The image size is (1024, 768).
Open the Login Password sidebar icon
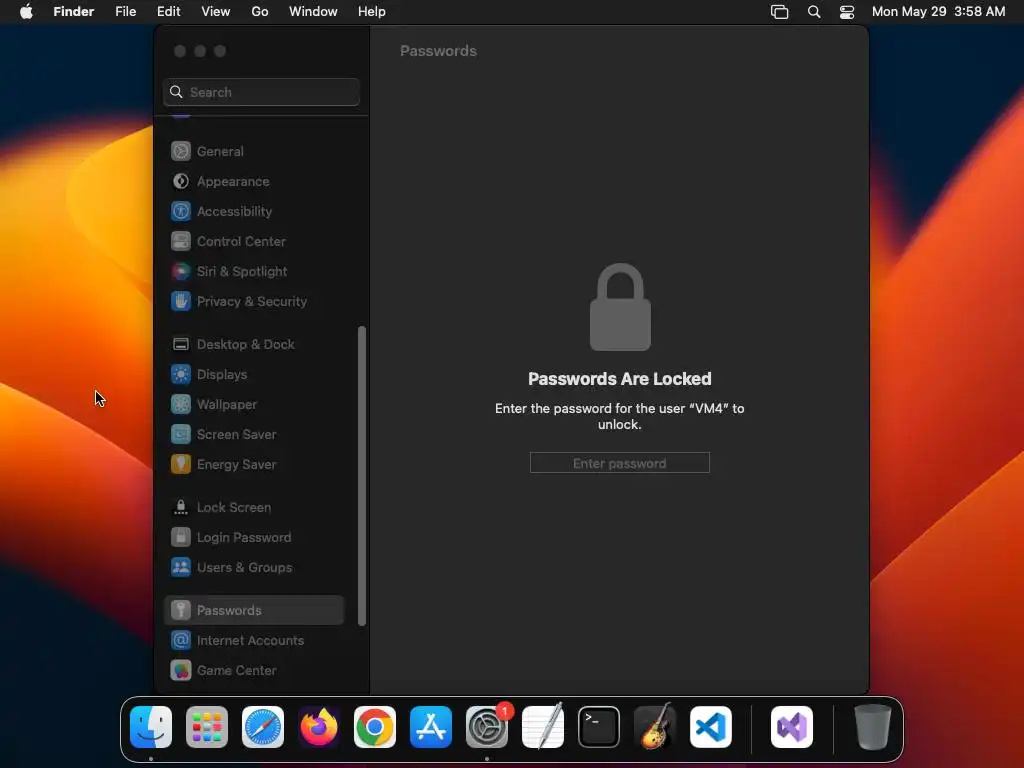181,537
